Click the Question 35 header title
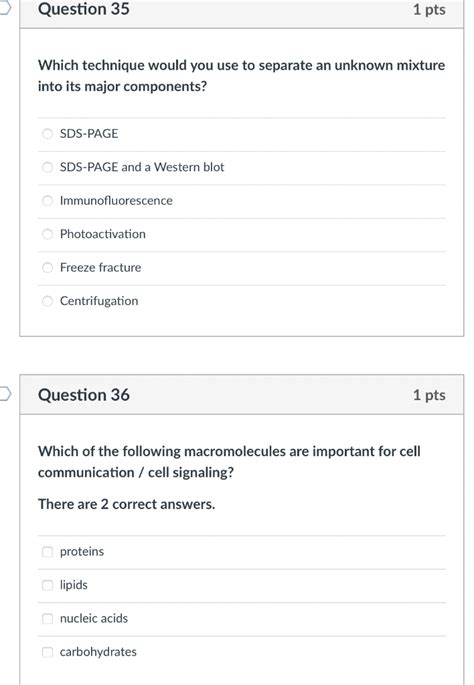The image size is (474, 685). pyautogui.click(x=84, y=9)
